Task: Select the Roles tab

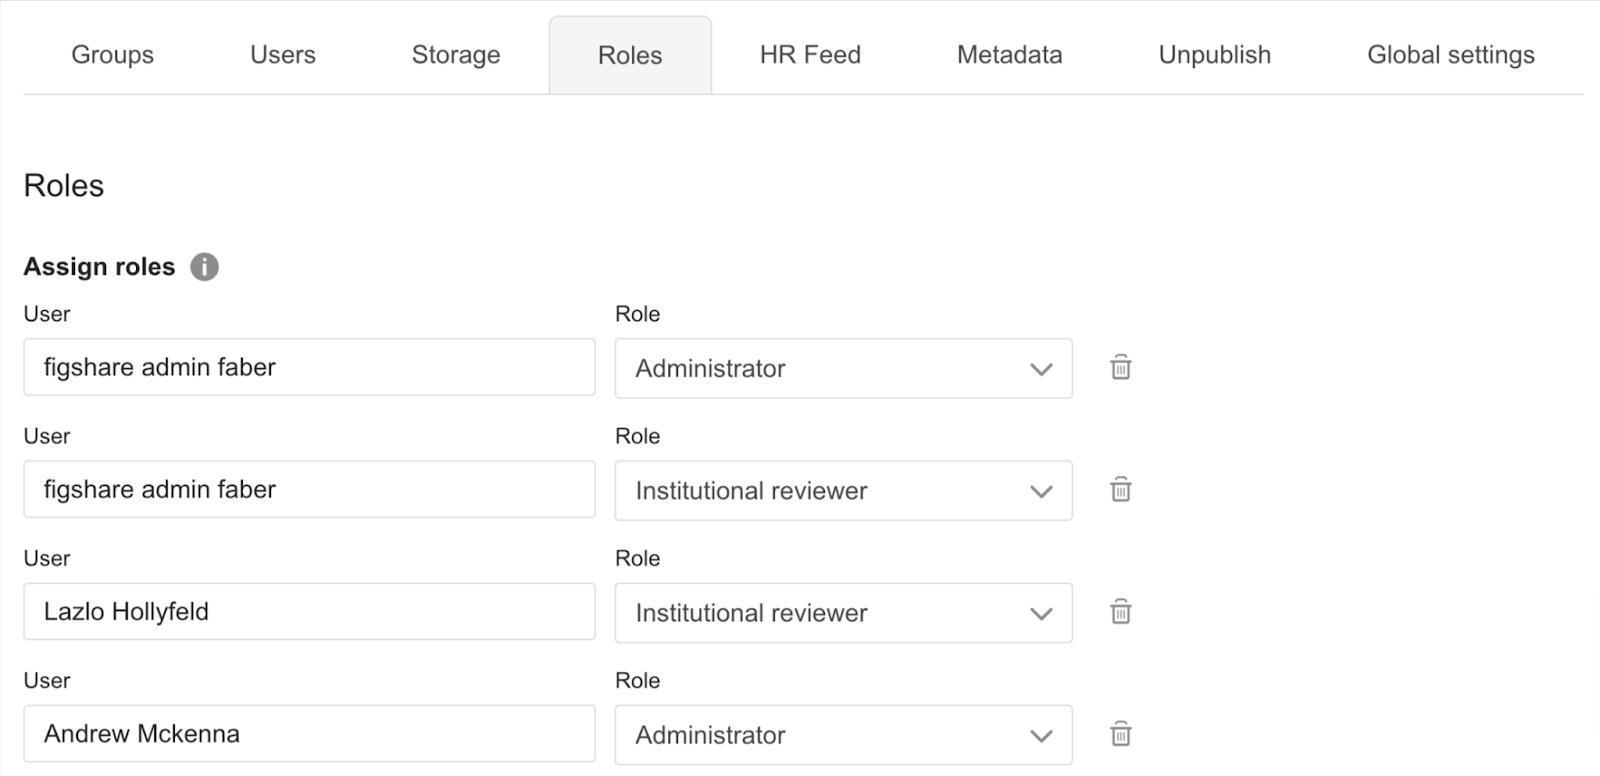Action: (630, 55)
